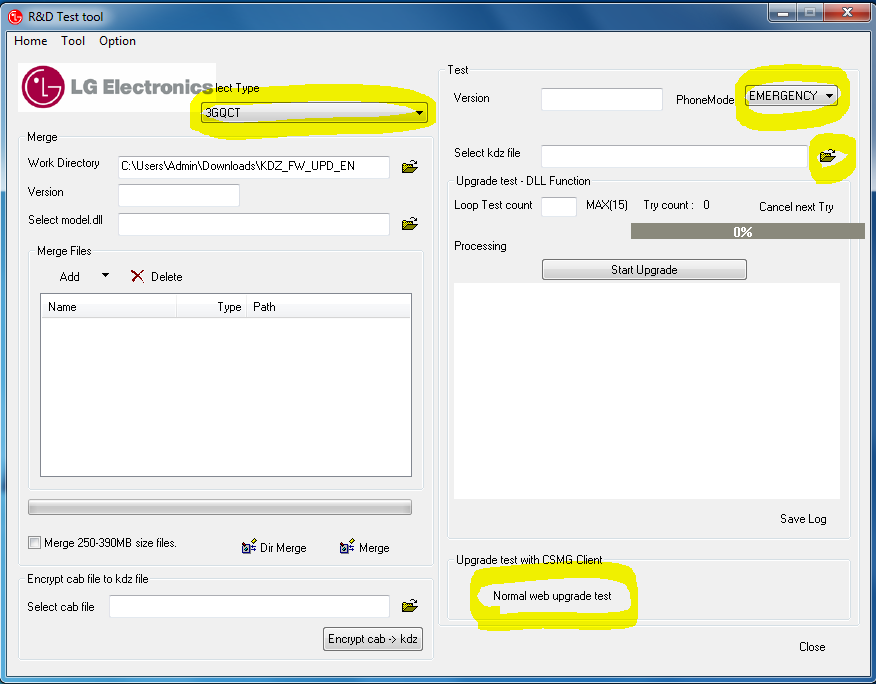Focus the Test Version input field

click(x=602, y=99)
